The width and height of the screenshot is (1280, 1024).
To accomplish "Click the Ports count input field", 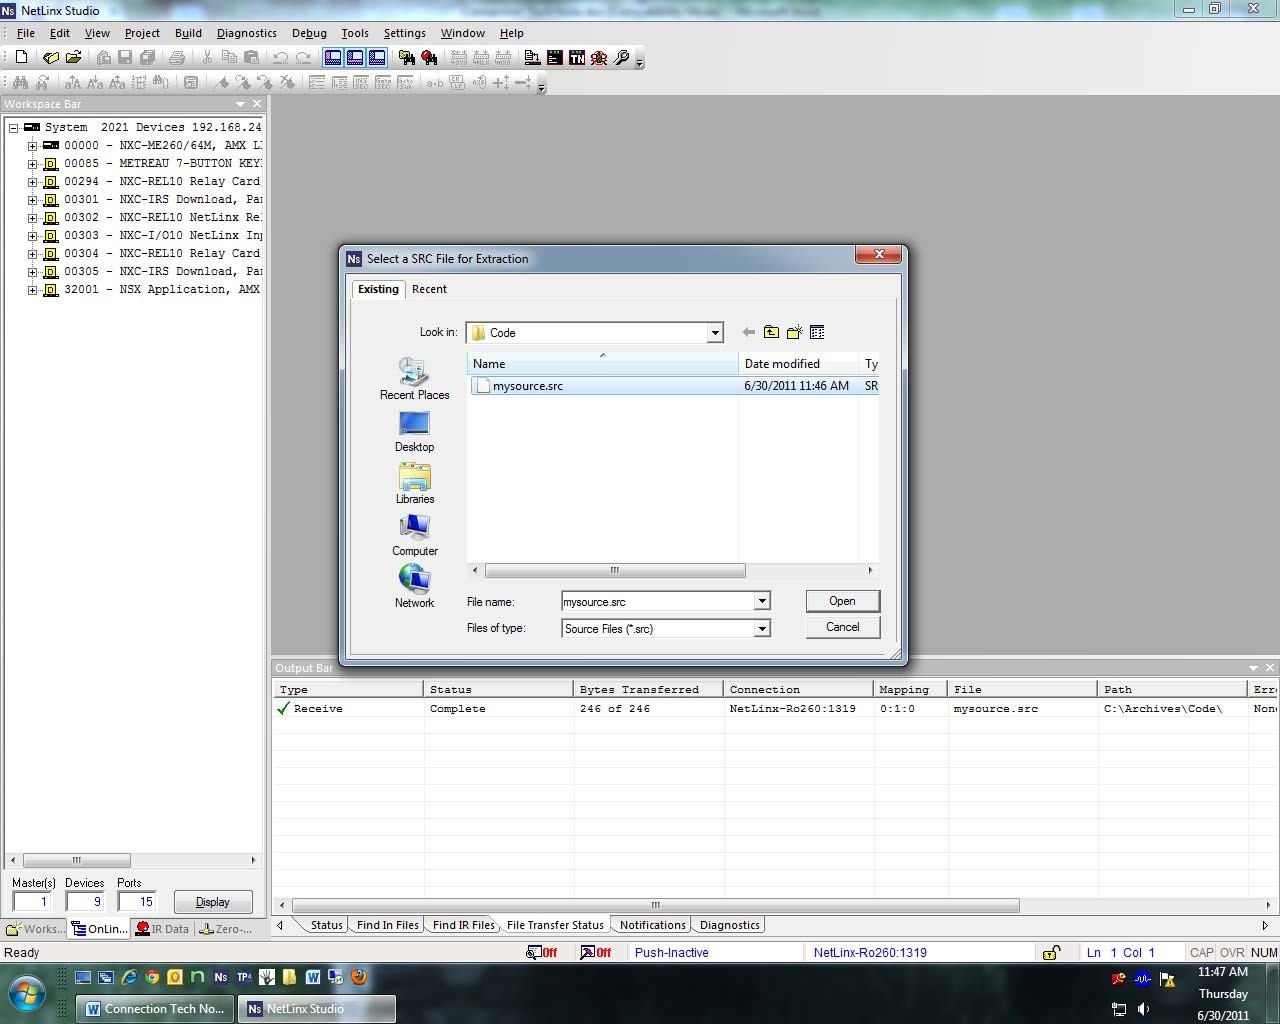I will (x=137, y=902).
